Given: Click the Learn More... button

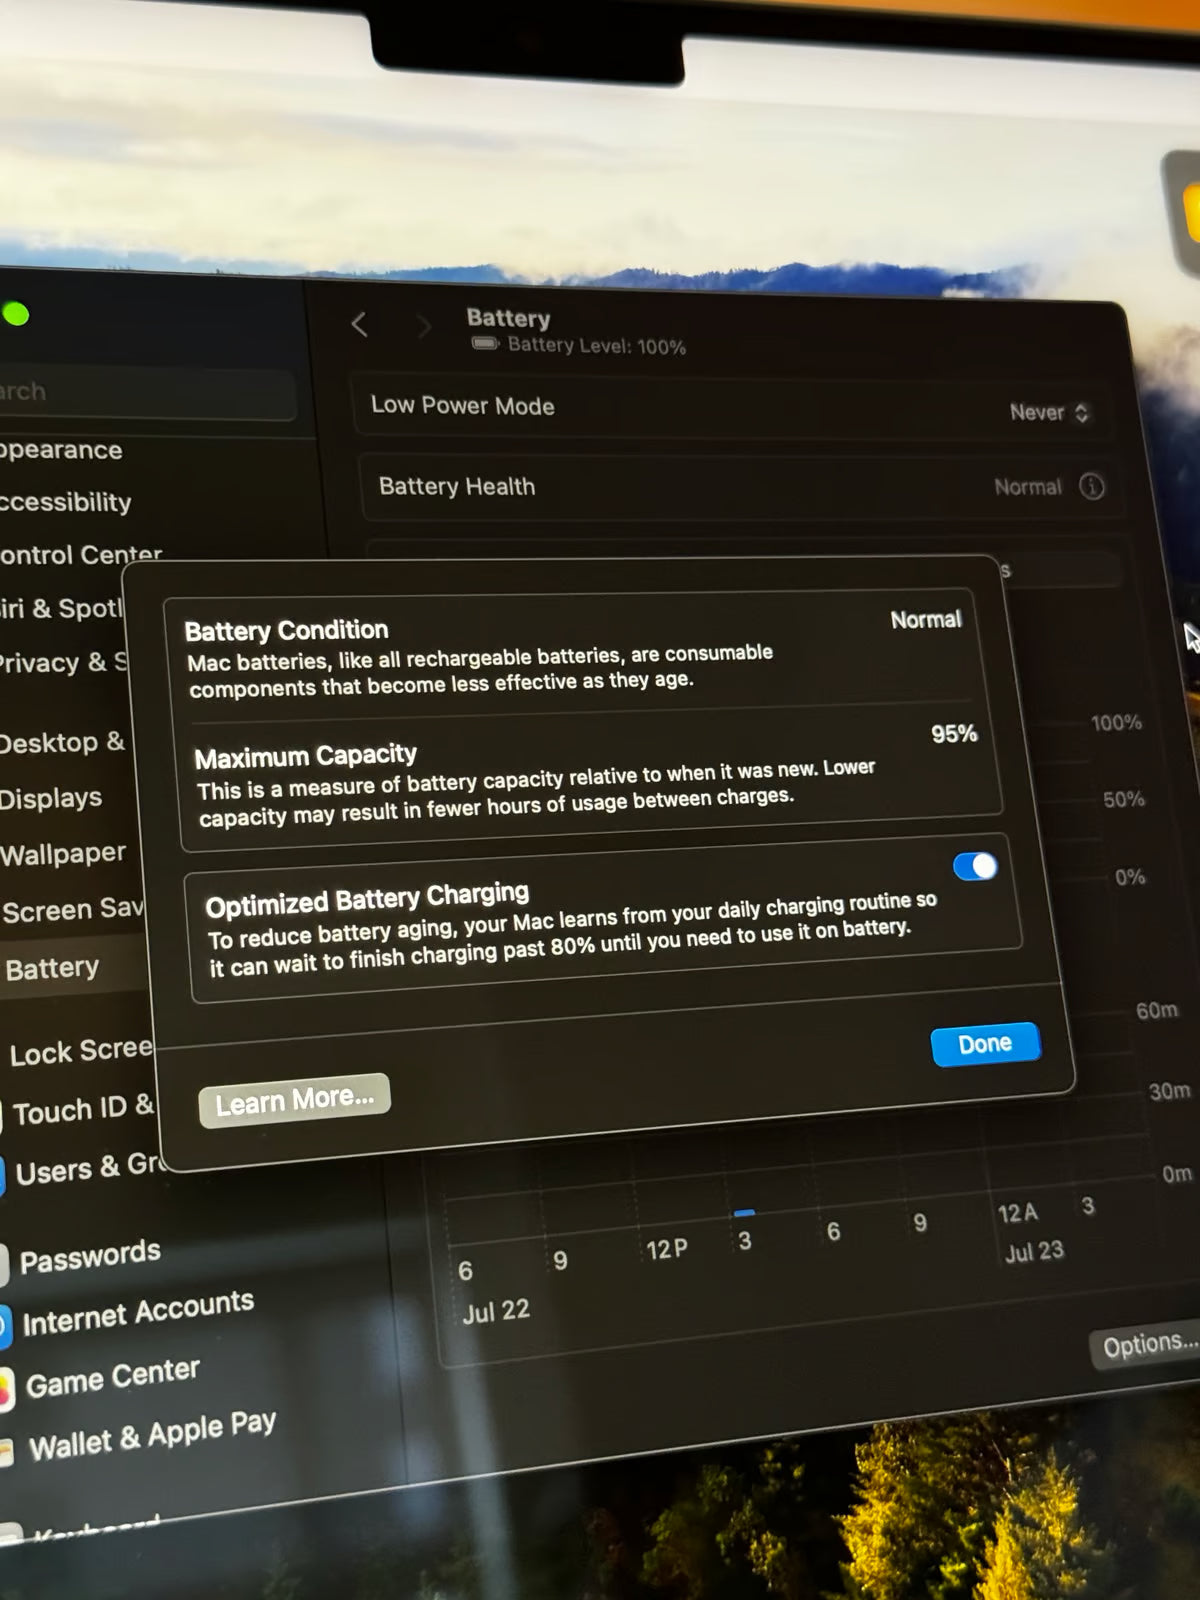Looking at the screenshot, I should click(294, 1100).
